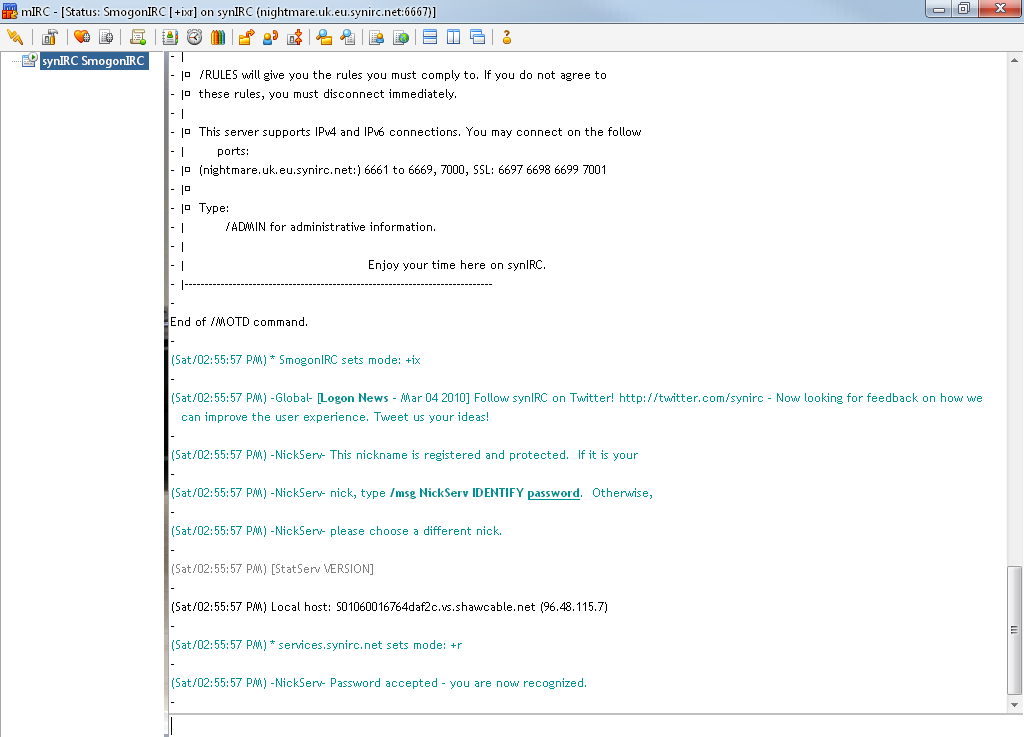Click the vertical scrollbar thumb
Screen dimensions: 1024x737
[x=1014, y=630]
